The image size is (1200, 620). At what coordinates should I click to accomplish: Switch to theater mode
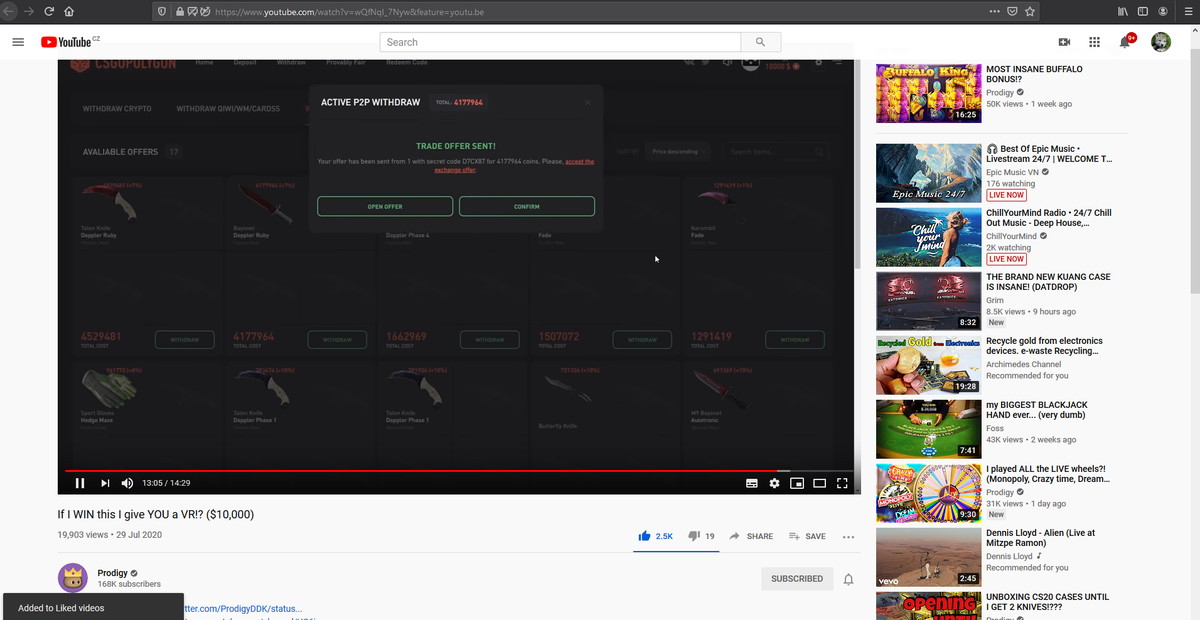(x=819, y=483)
